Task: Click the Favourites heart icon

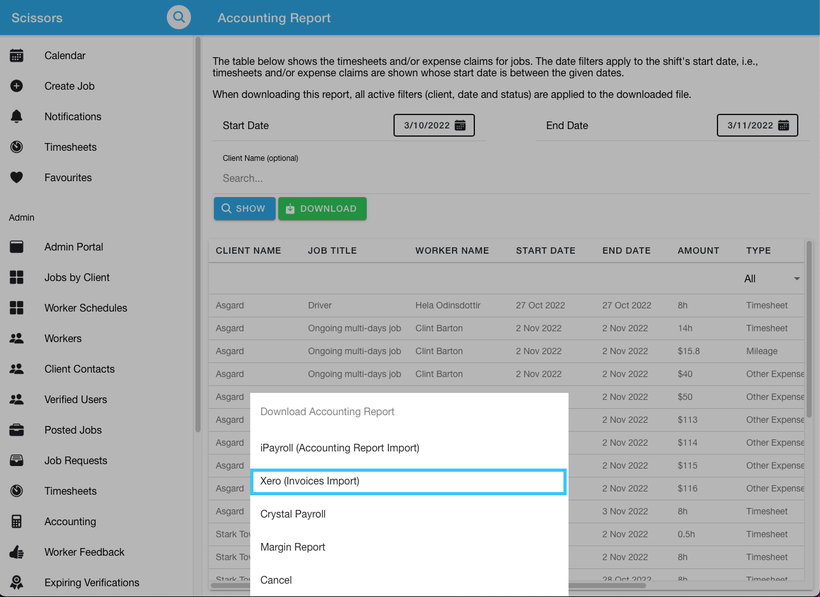Action: pos(17,178)
